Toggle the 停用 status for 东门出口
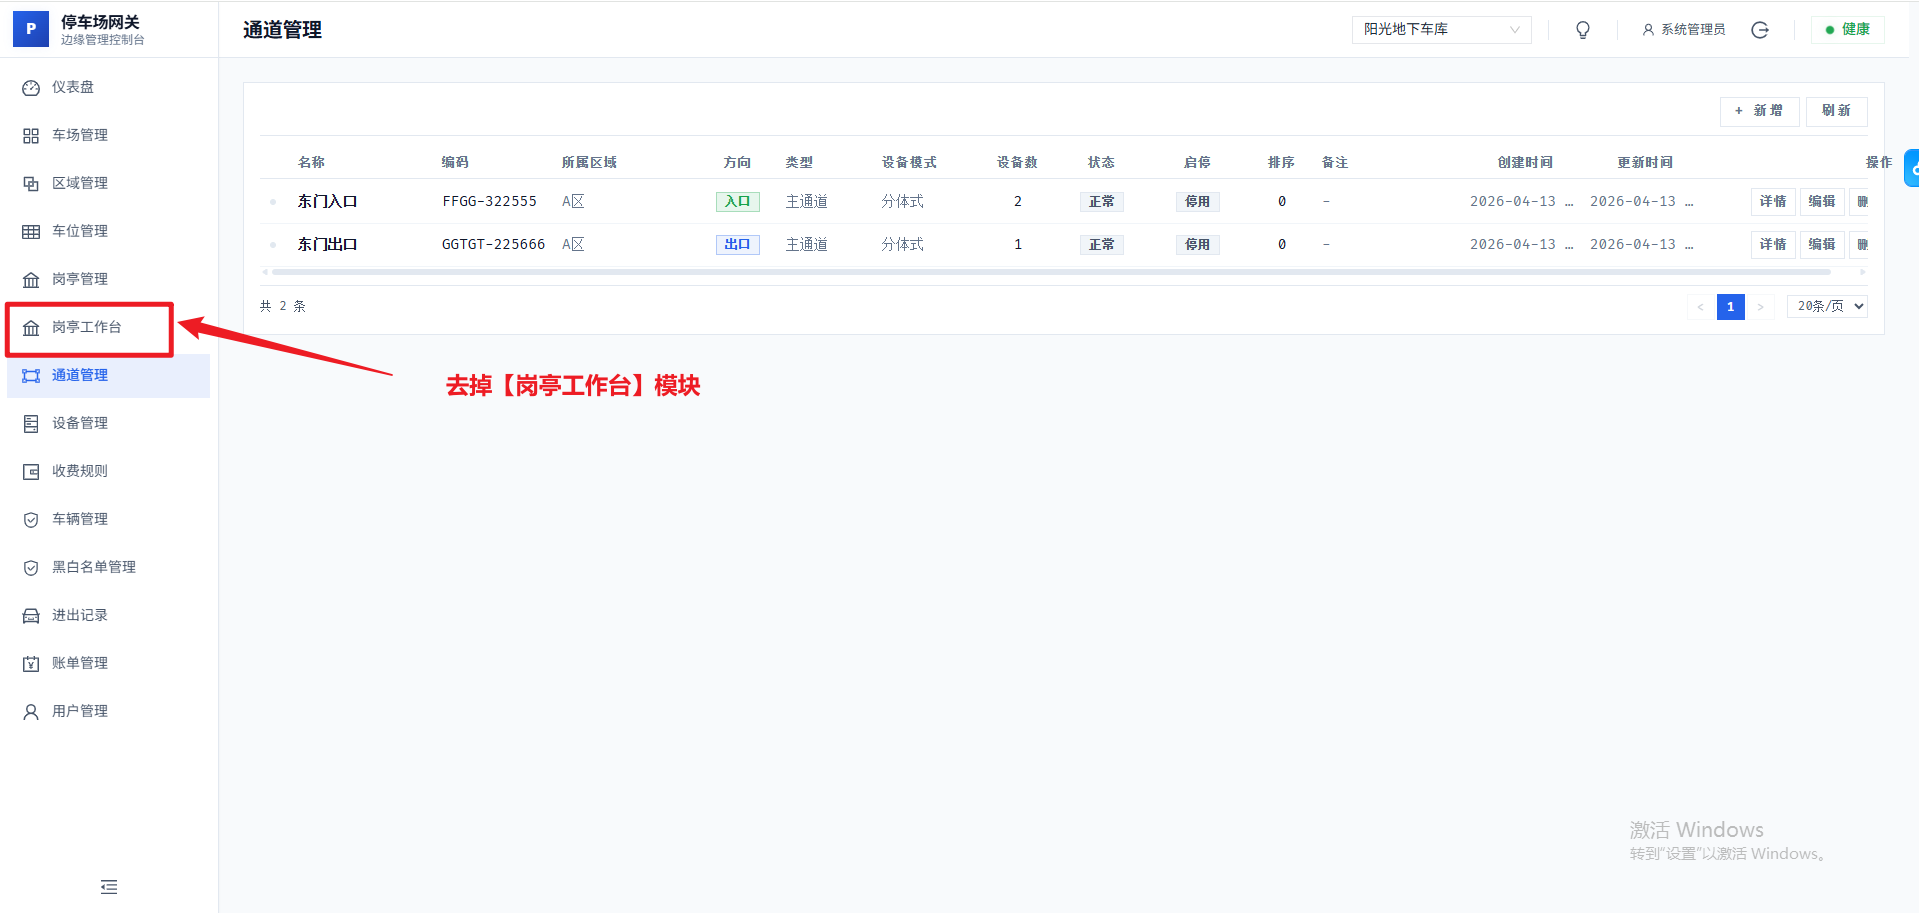This screenshot has width=1919, height=913. click(x=1197, y=245)
